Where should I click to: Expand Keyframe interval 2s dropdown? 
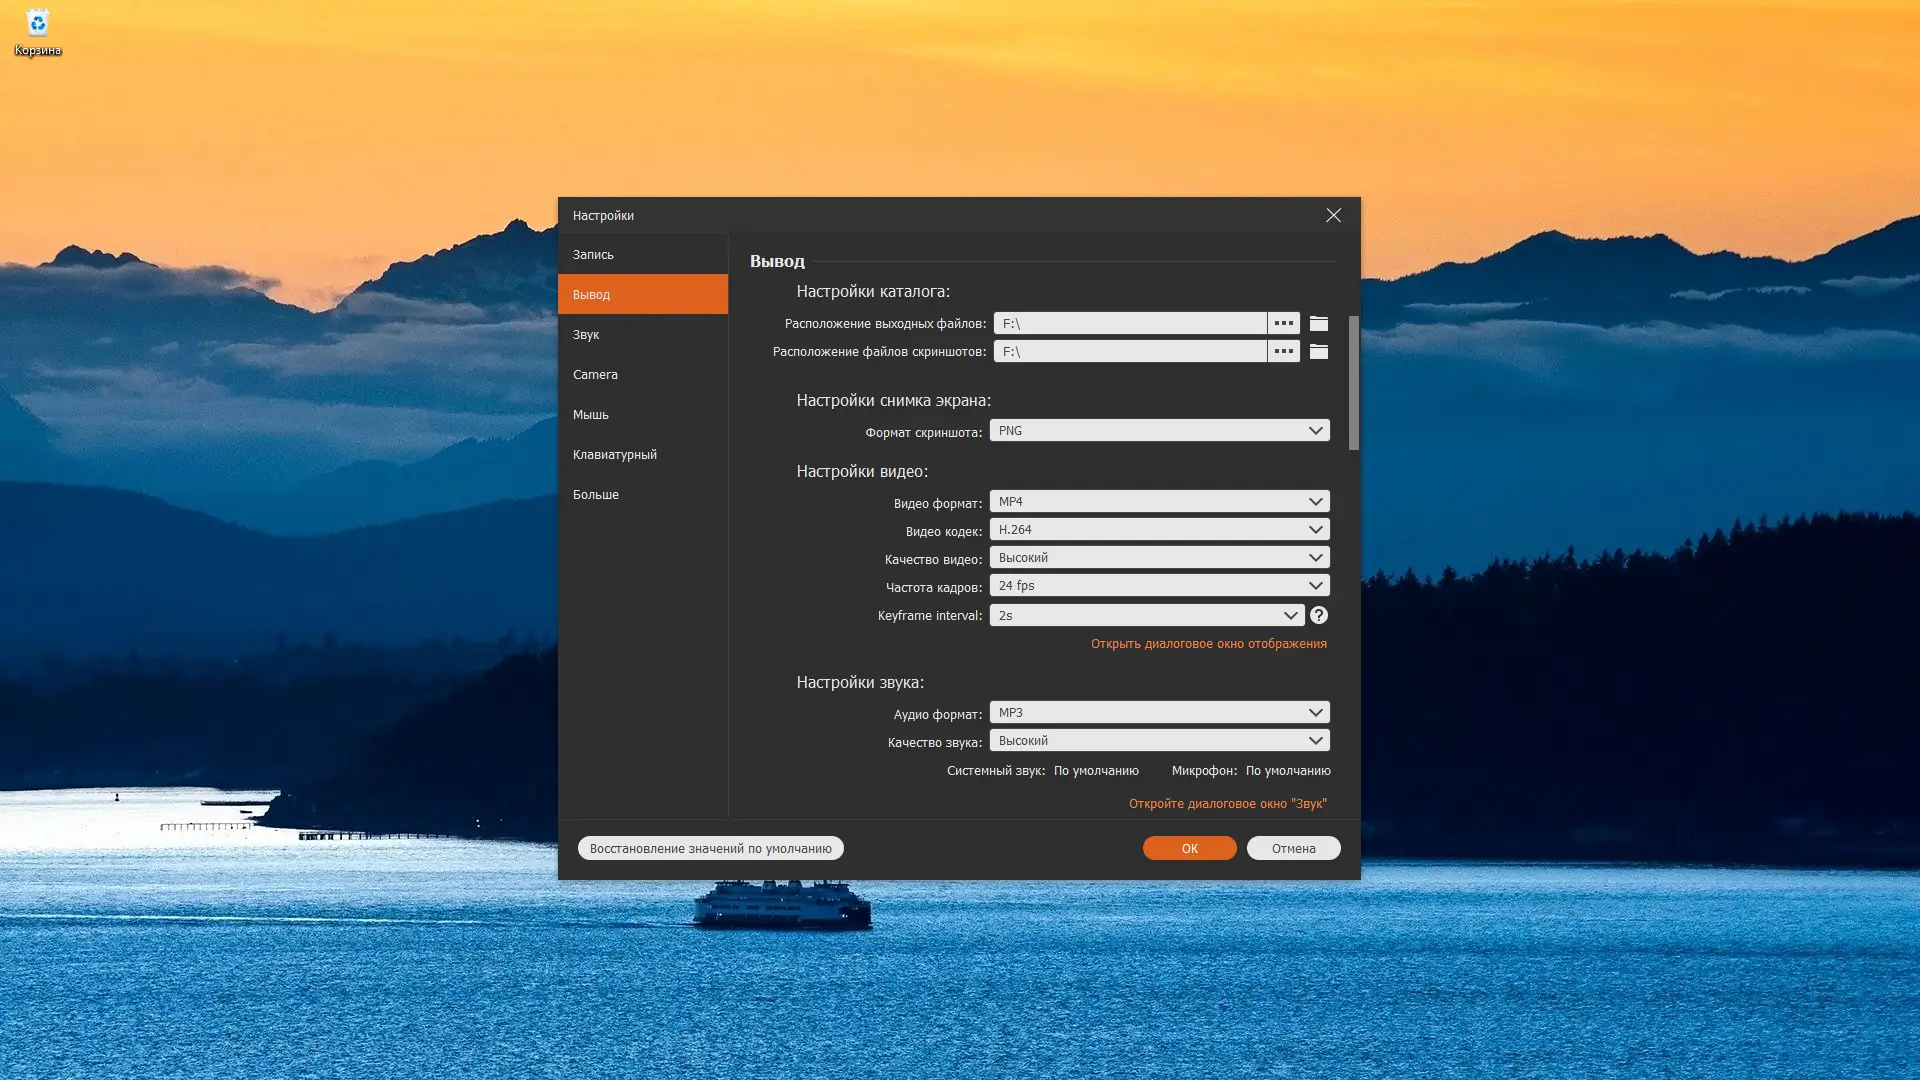coord(1147,615)
